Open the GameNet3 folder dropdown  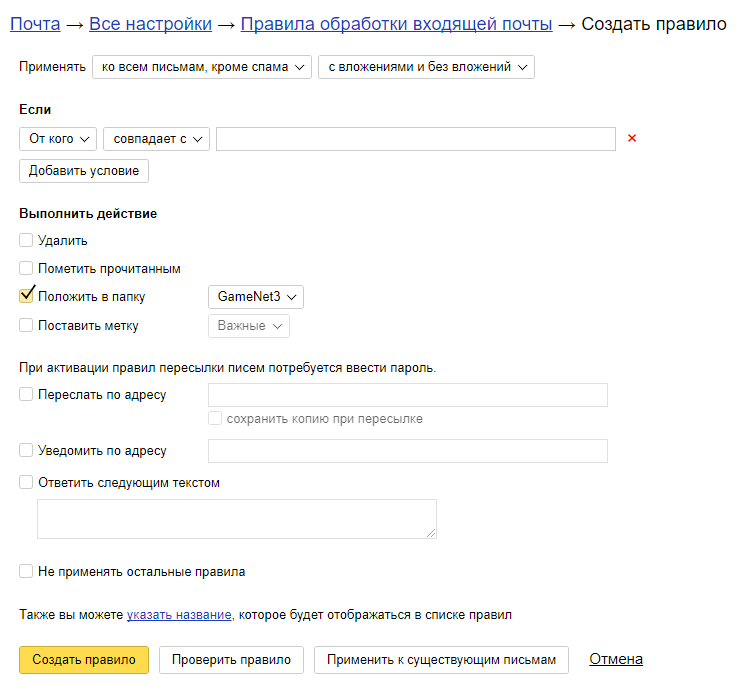pyautogui.click(x=255, y=297)
